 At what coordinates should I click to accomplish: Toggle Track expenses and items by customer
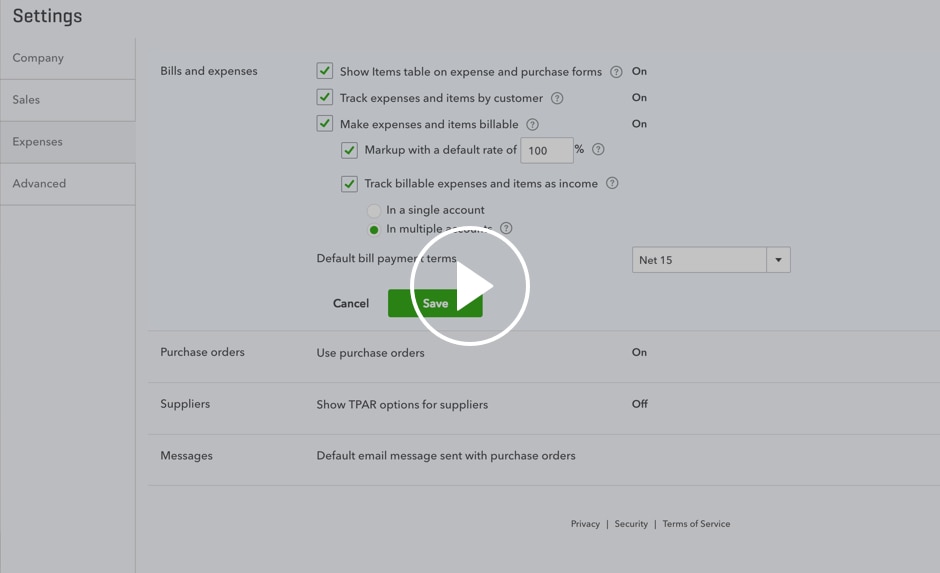325,98
